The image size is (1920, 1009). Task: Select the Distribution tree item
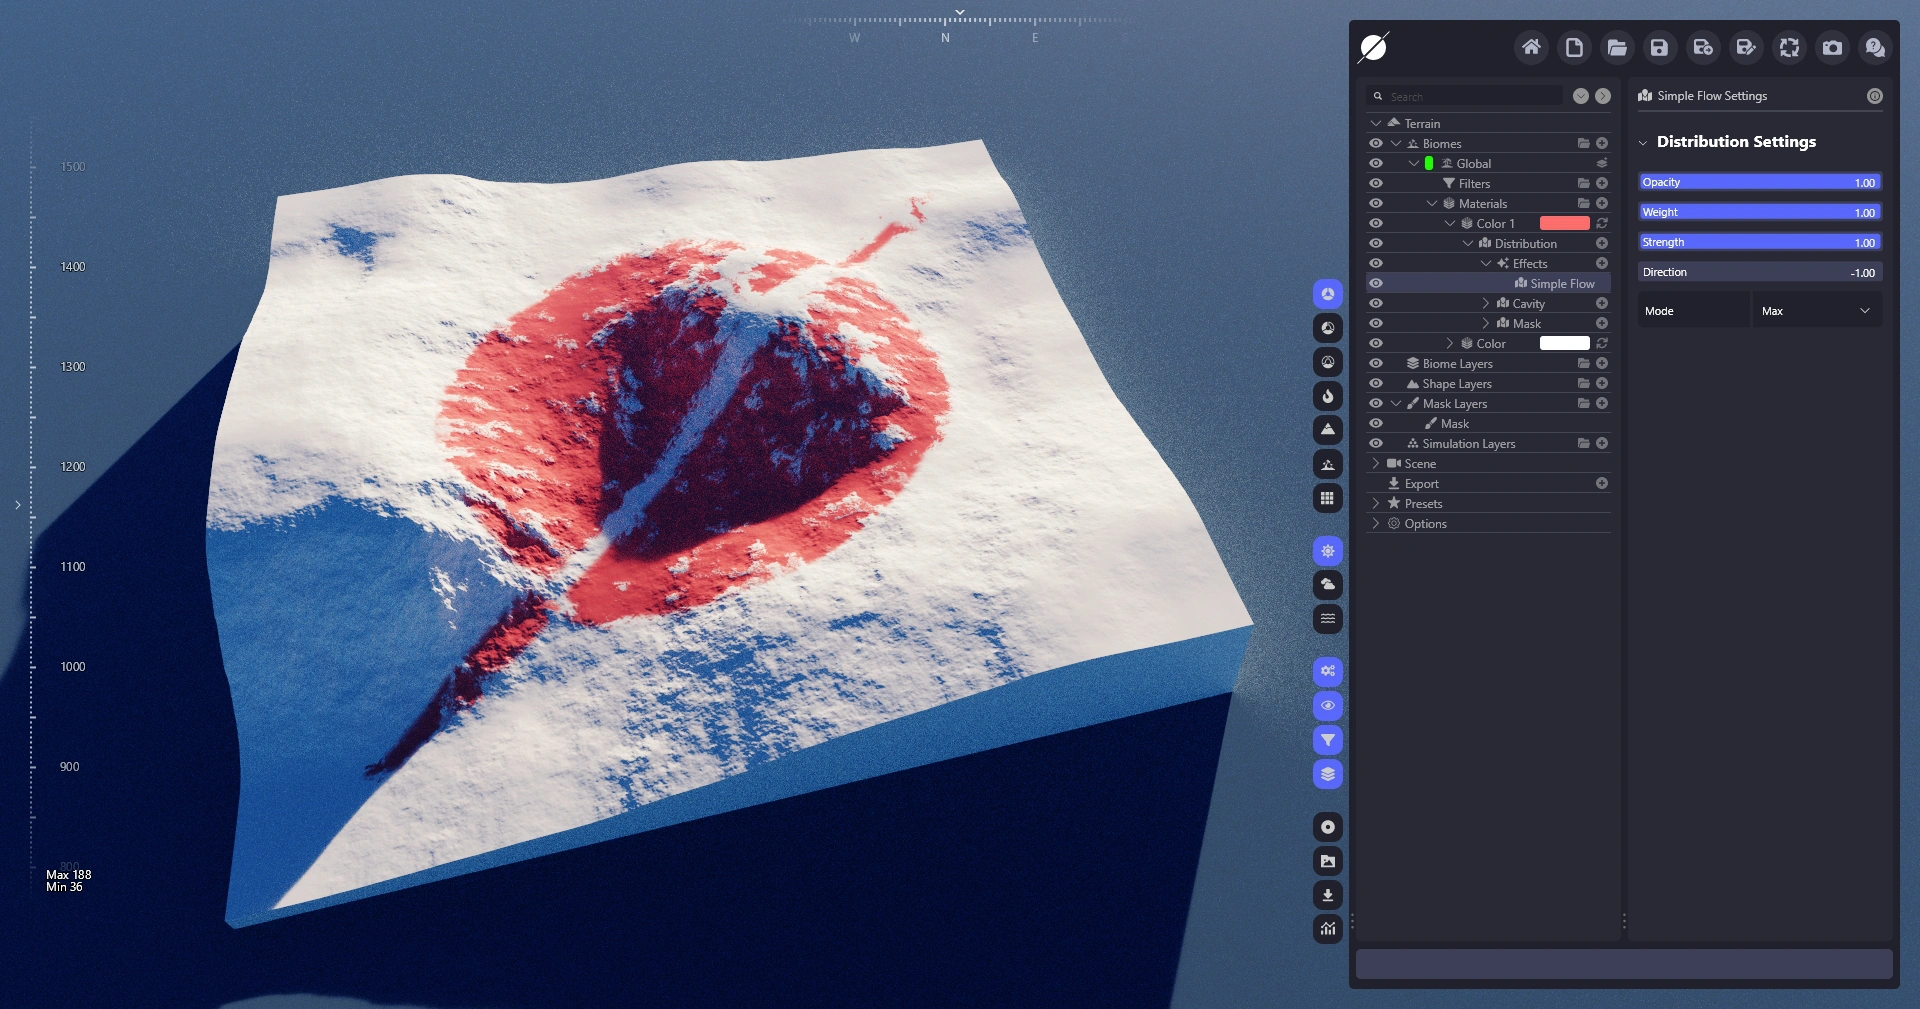pyautogui.click(x=1526, y=243)
